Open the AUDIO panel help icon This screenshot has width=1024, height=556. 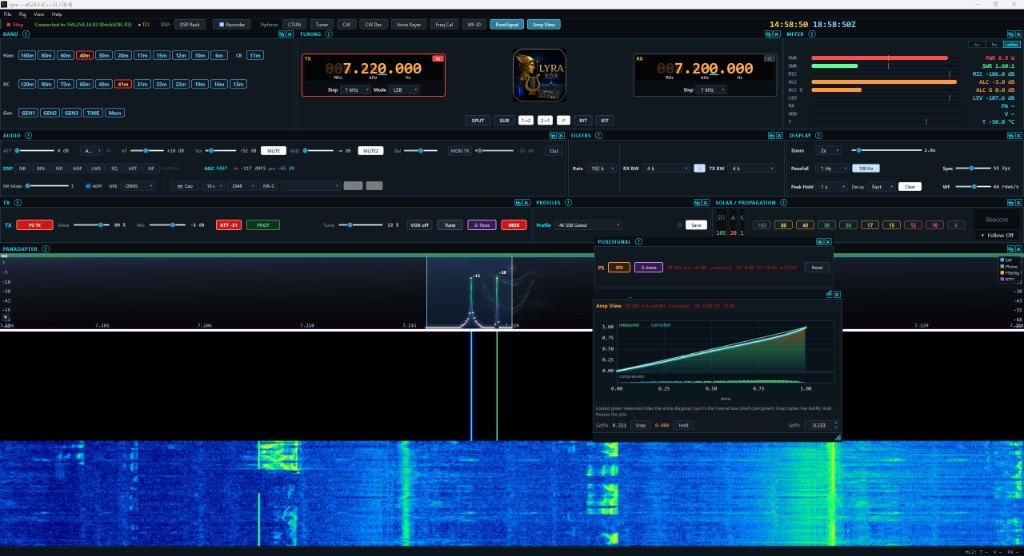coord(28,135)
